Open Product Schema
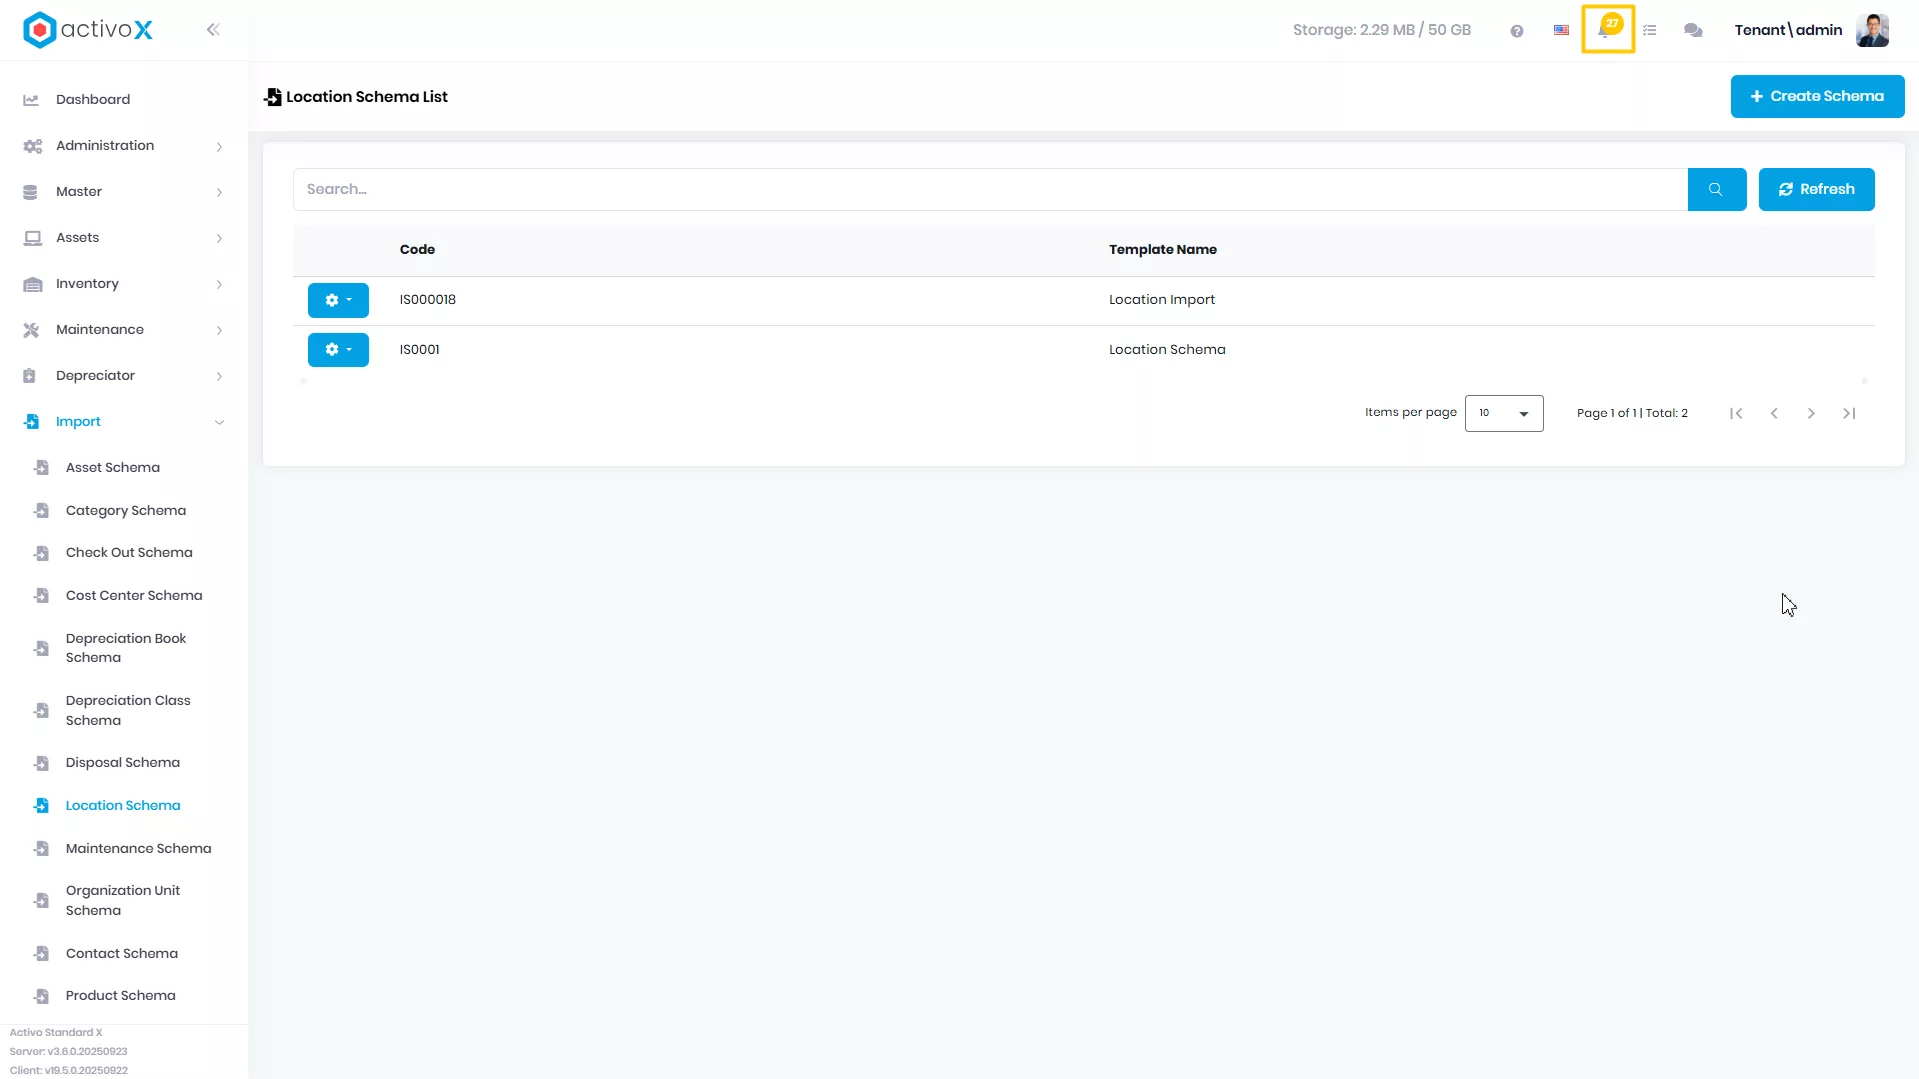1919x1079 pixels. tap(120, 996)
